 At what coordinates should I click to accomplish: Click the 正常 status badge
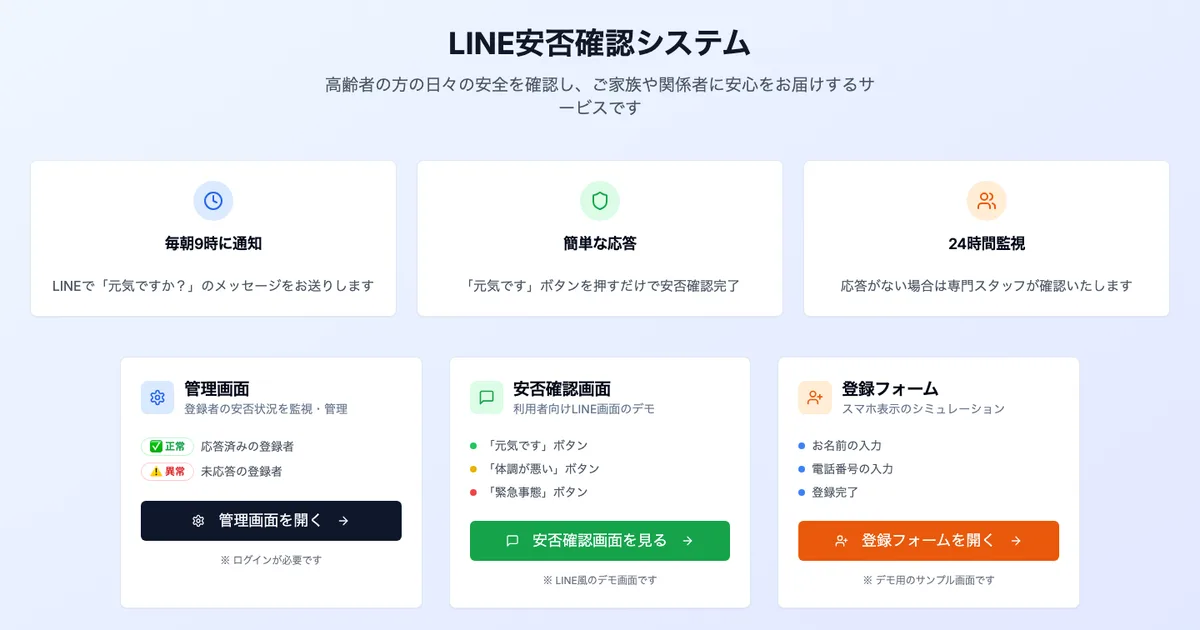coord(167,447)
